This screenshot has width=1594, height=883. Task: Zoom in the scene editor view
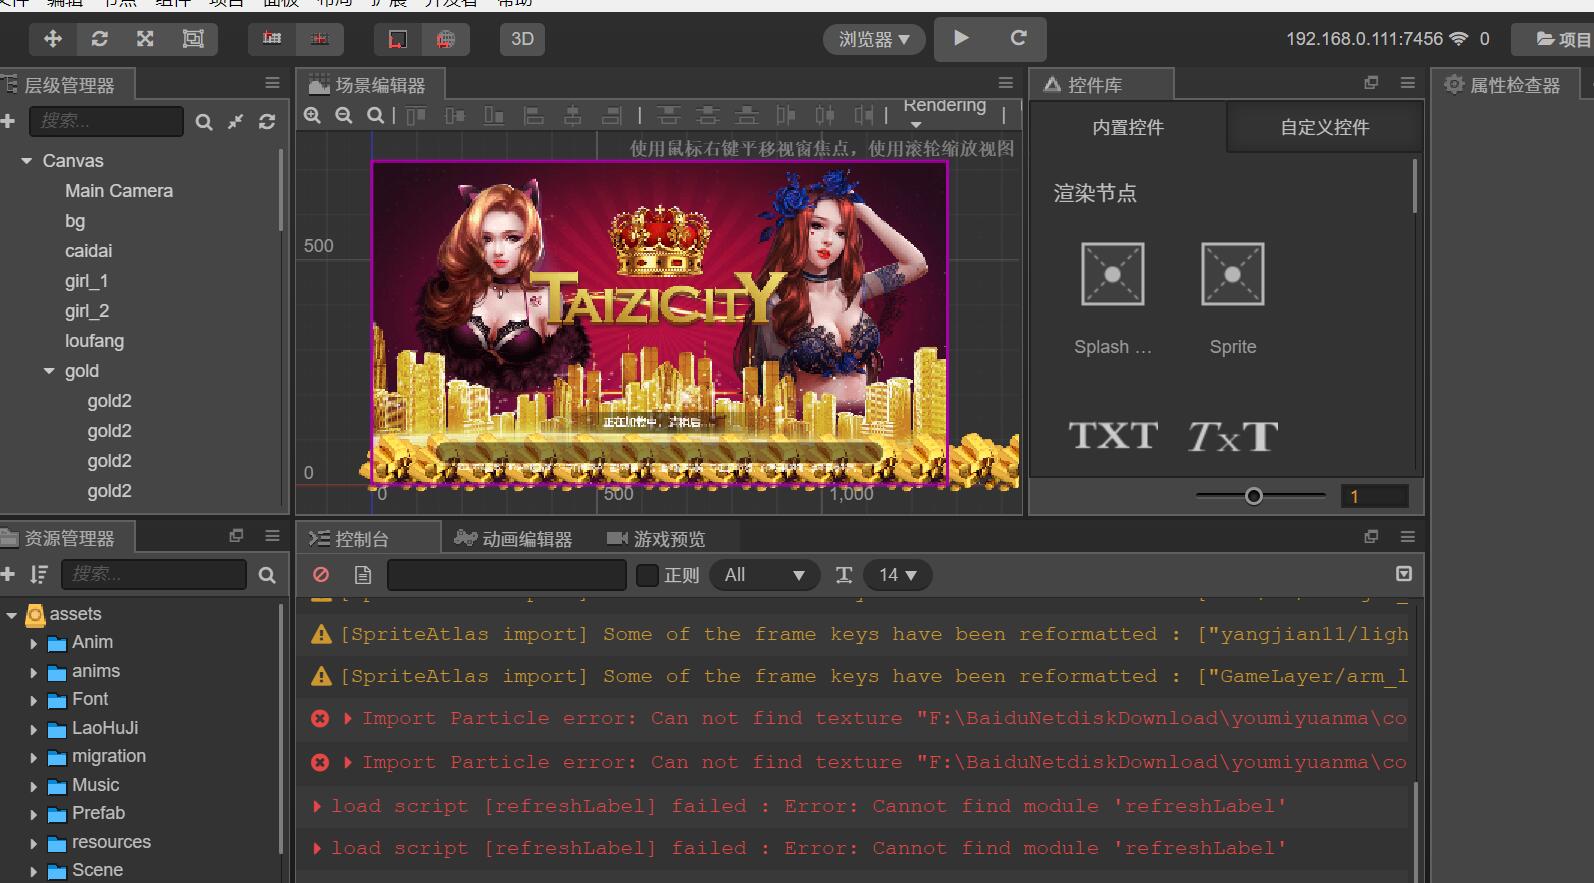tap(312, 116)
